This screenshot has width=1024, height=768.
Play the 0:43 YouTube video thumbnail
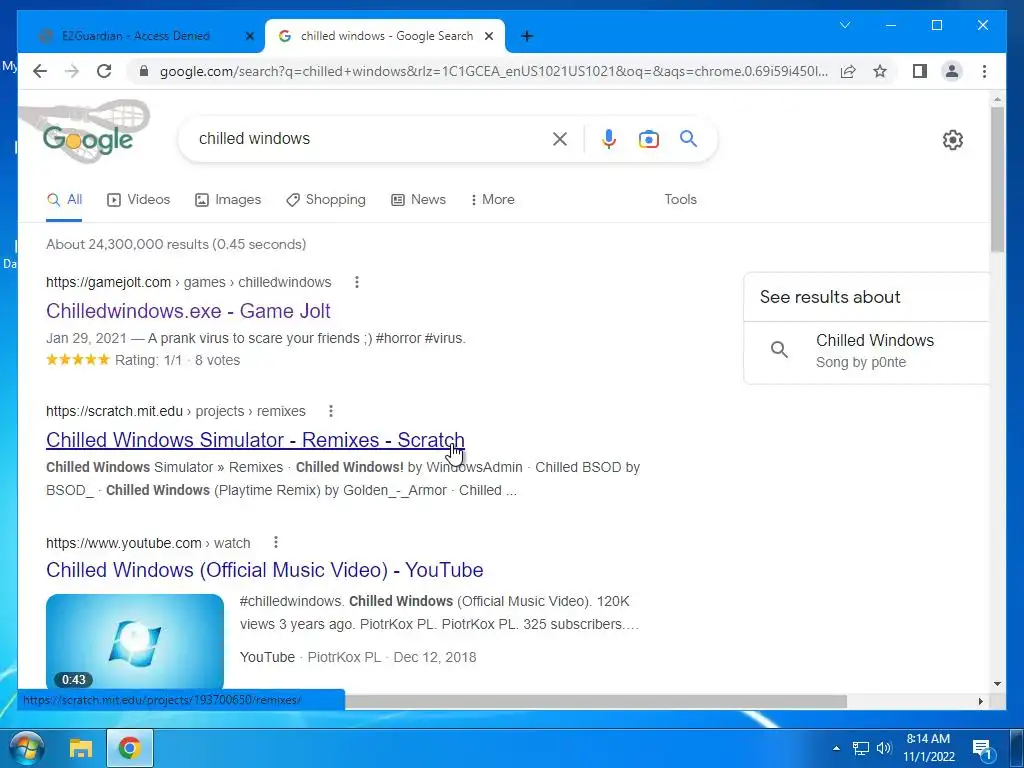coord(135,642)
